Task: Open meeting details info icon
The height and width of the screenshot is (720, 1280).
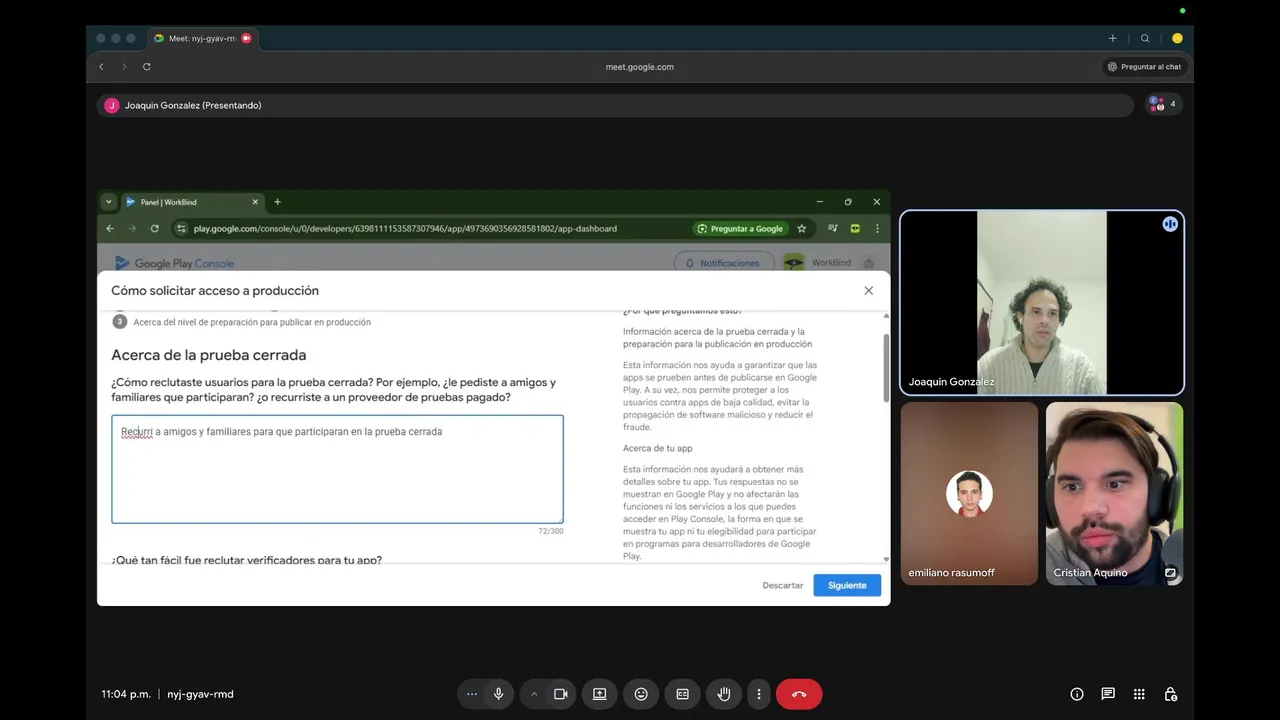Action: pos(1077,694)
